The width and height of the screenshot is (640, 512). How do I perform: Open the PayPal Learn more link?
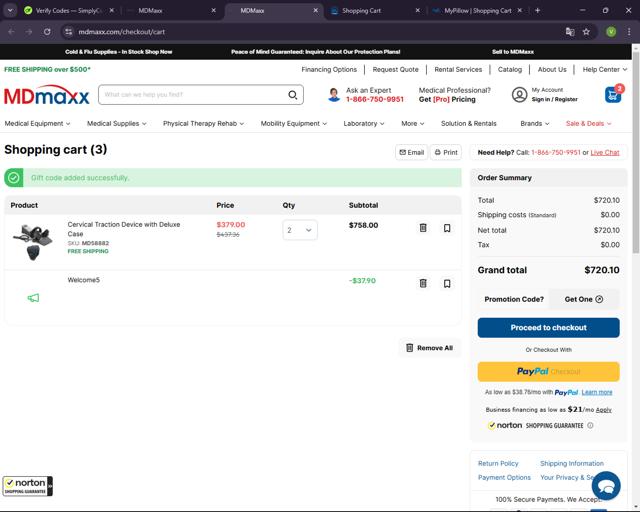597,392
